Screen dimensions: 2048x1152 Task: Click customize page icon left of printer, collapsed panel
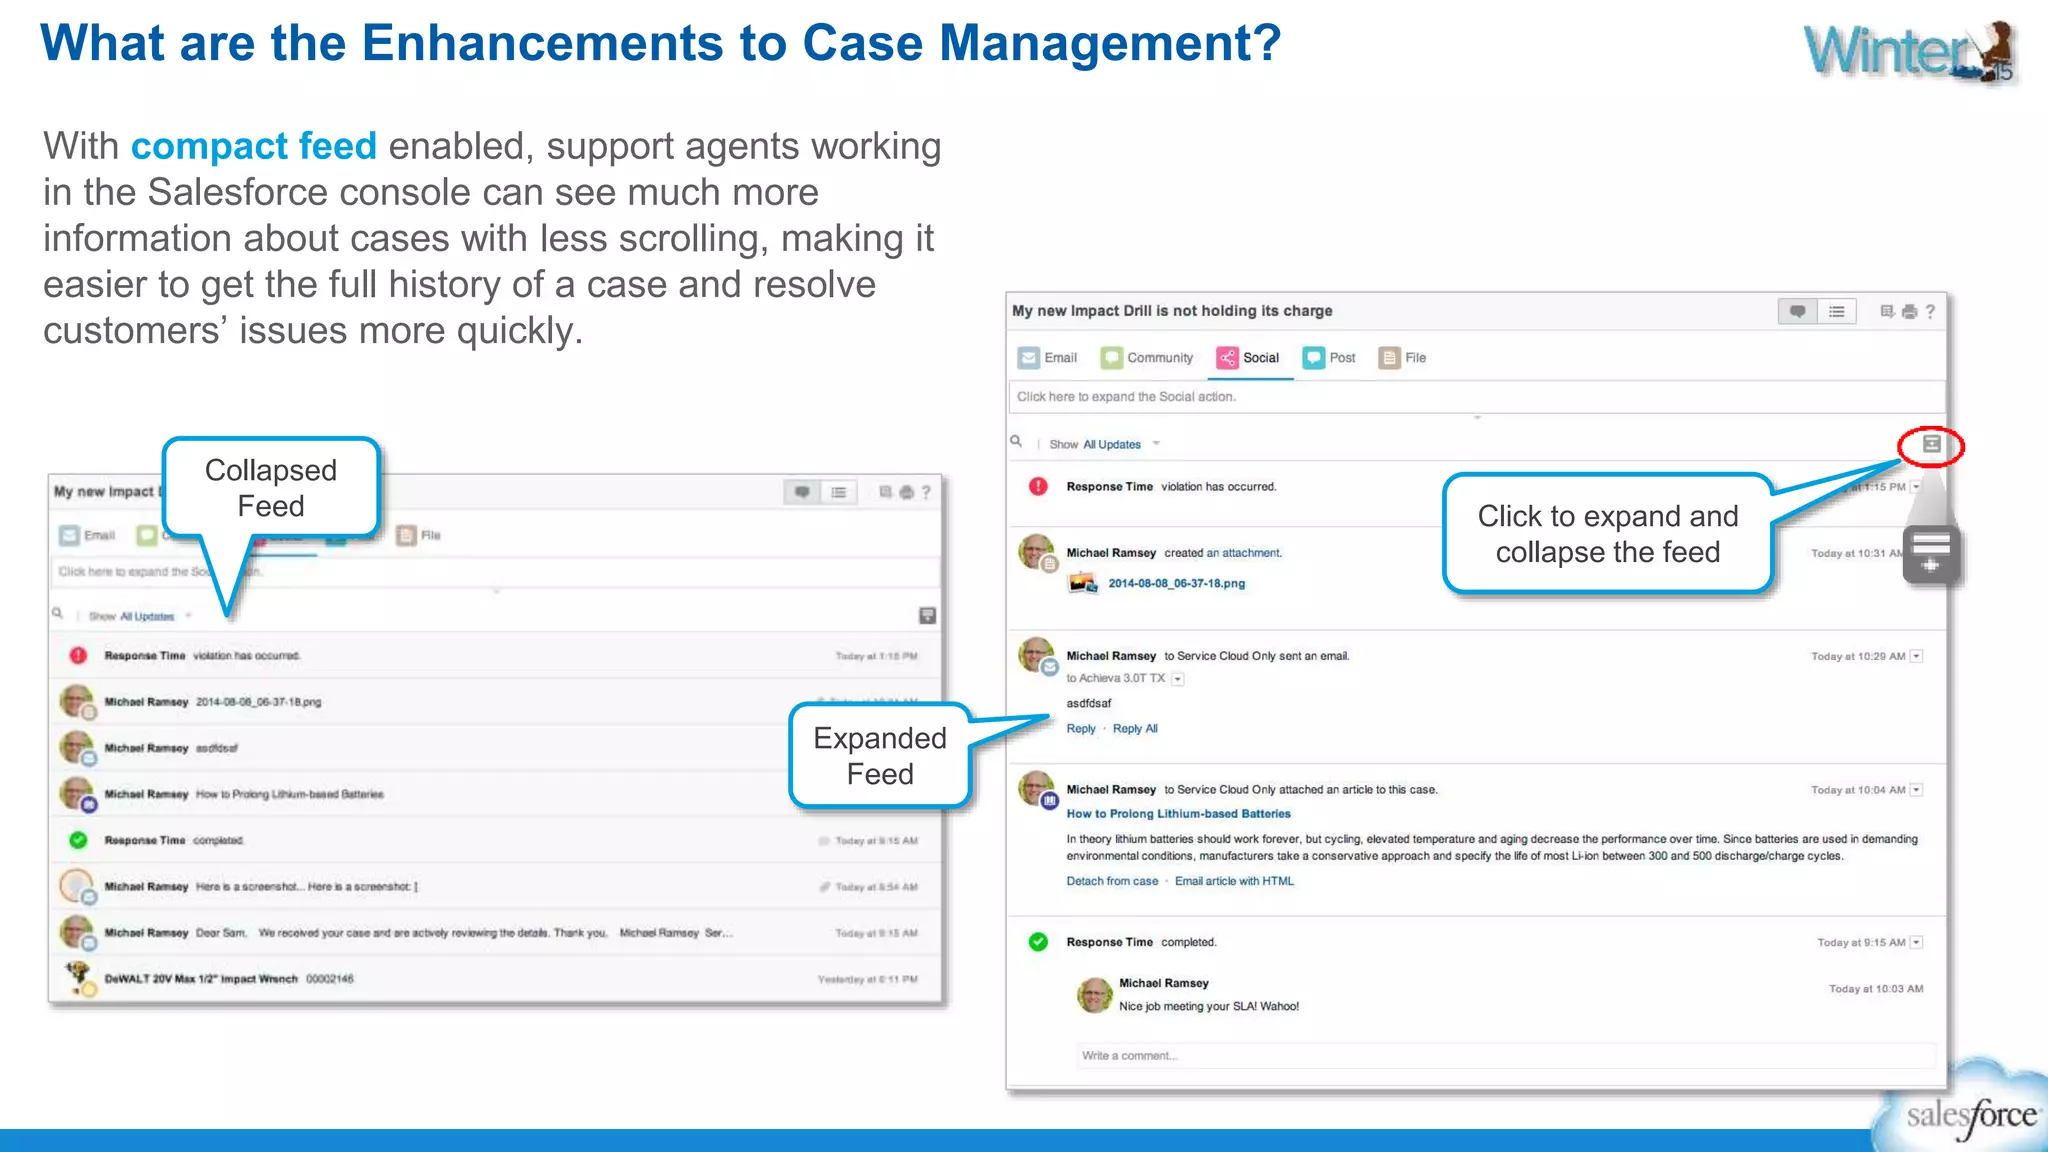[x=885, y=491]
